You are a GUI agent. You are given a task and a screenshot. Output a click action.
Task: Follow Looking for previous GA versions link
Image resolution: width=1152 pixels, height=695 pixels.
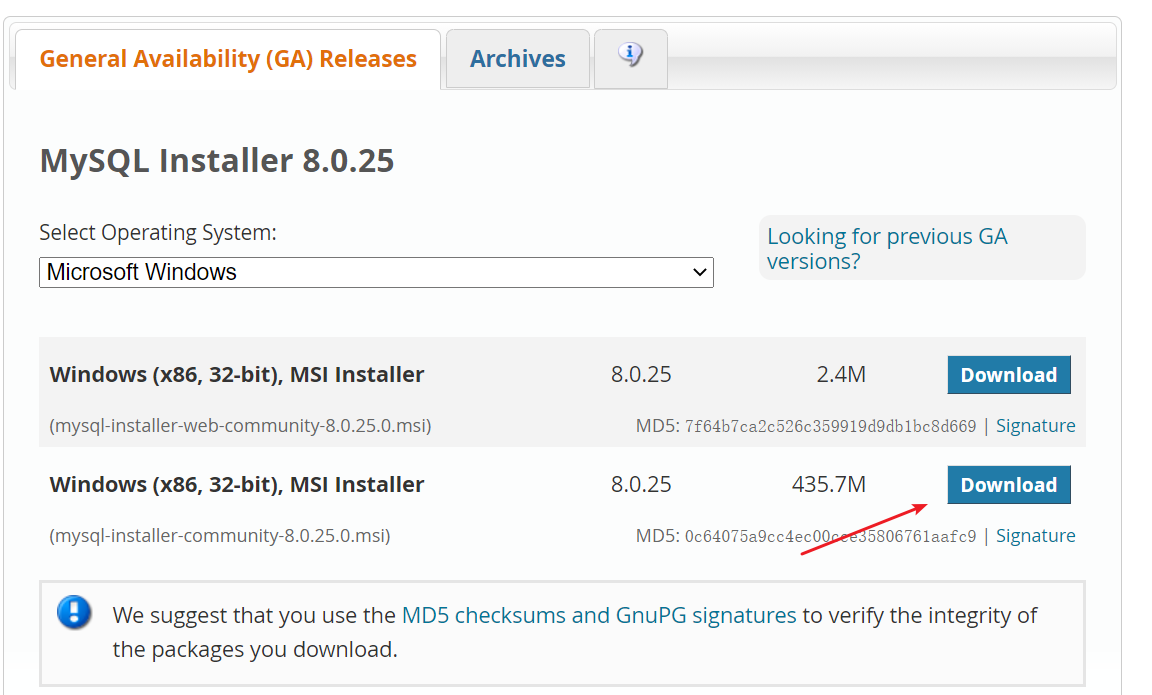coord(887,248)
